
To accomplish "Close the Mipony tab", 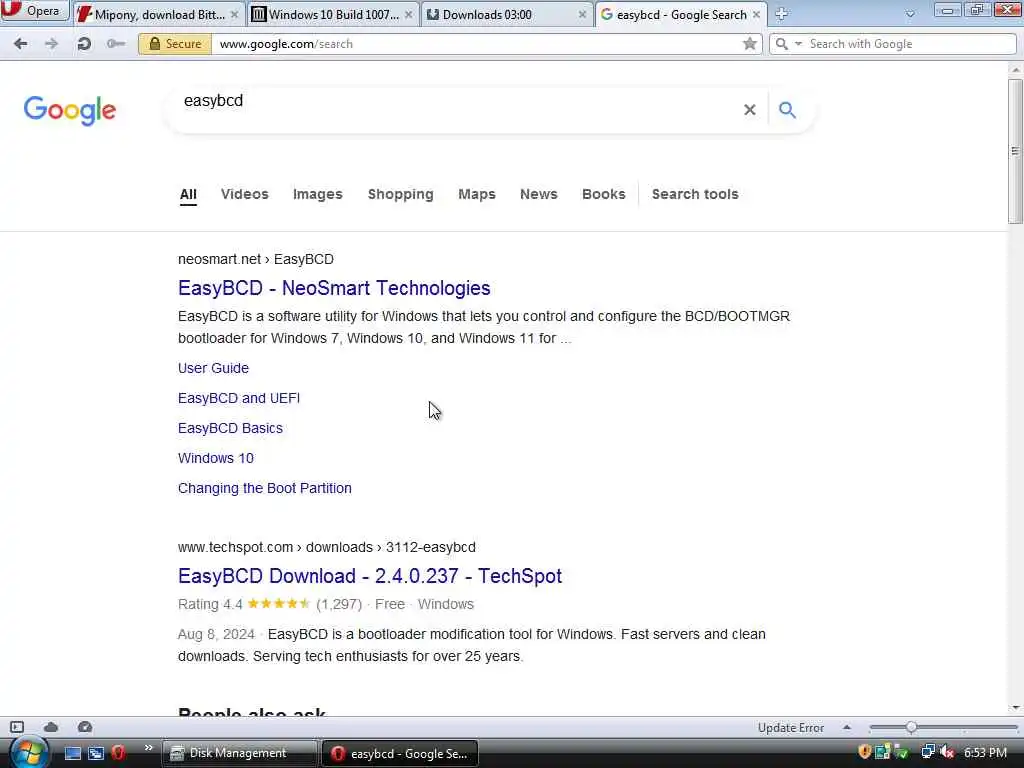I will pyautogui.click(x=234, y=14).
